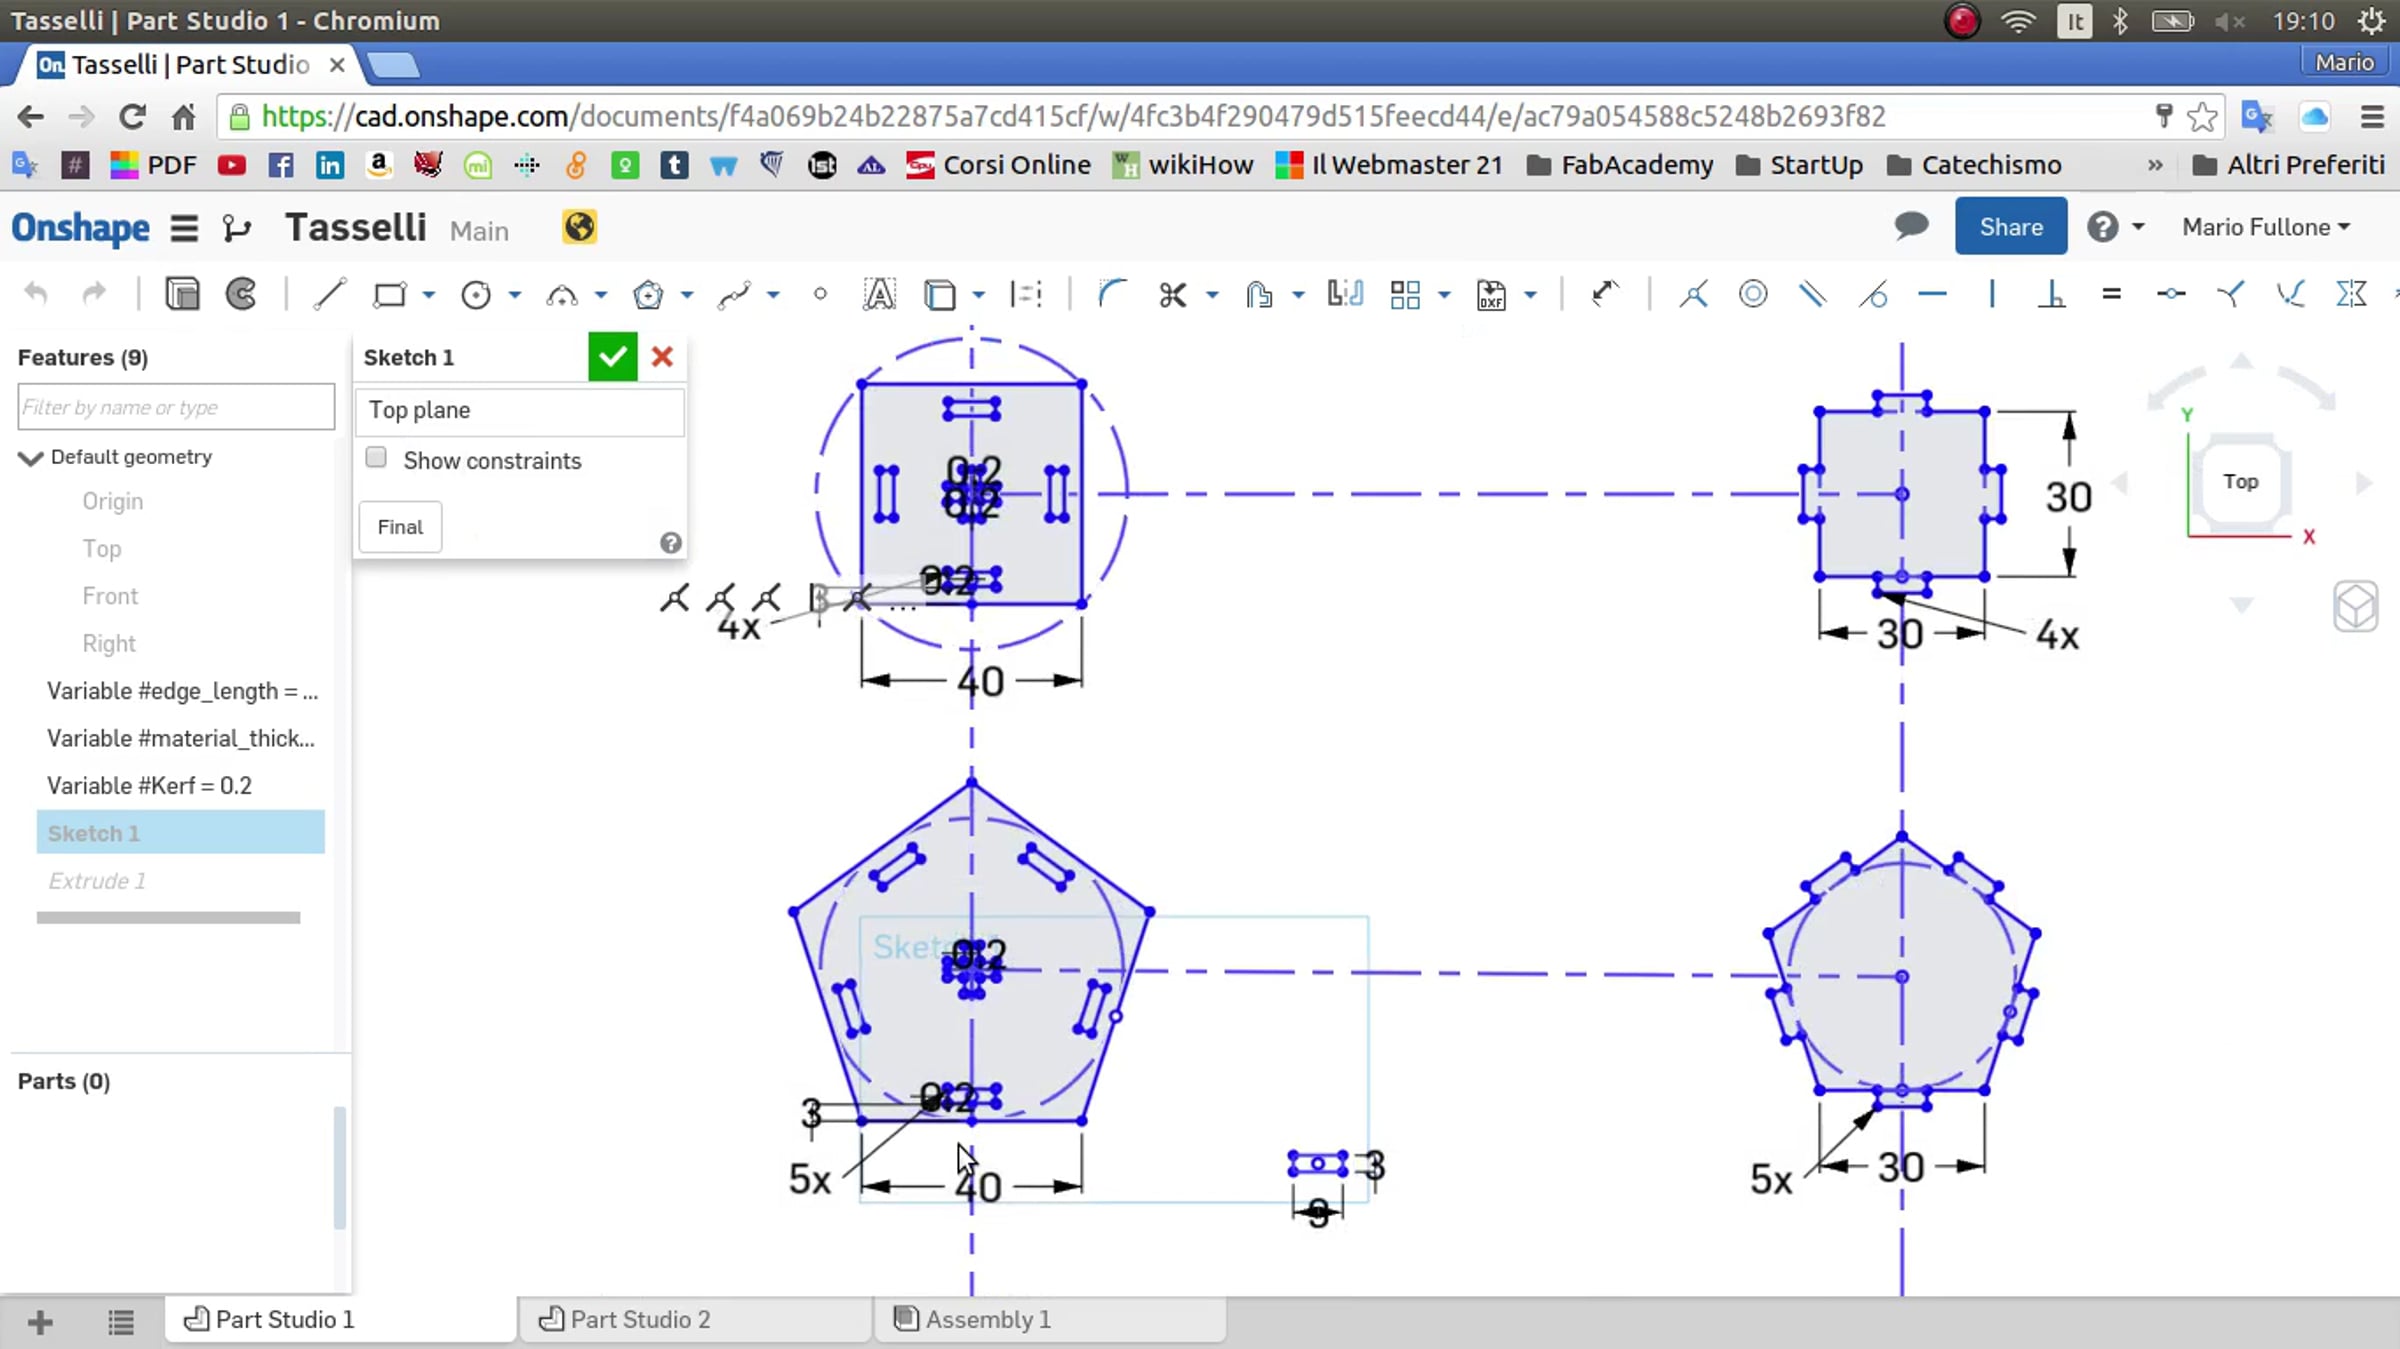Enable the Show constraints checkbox
Screen dimensions: 2400x1349
coord(376,458)
